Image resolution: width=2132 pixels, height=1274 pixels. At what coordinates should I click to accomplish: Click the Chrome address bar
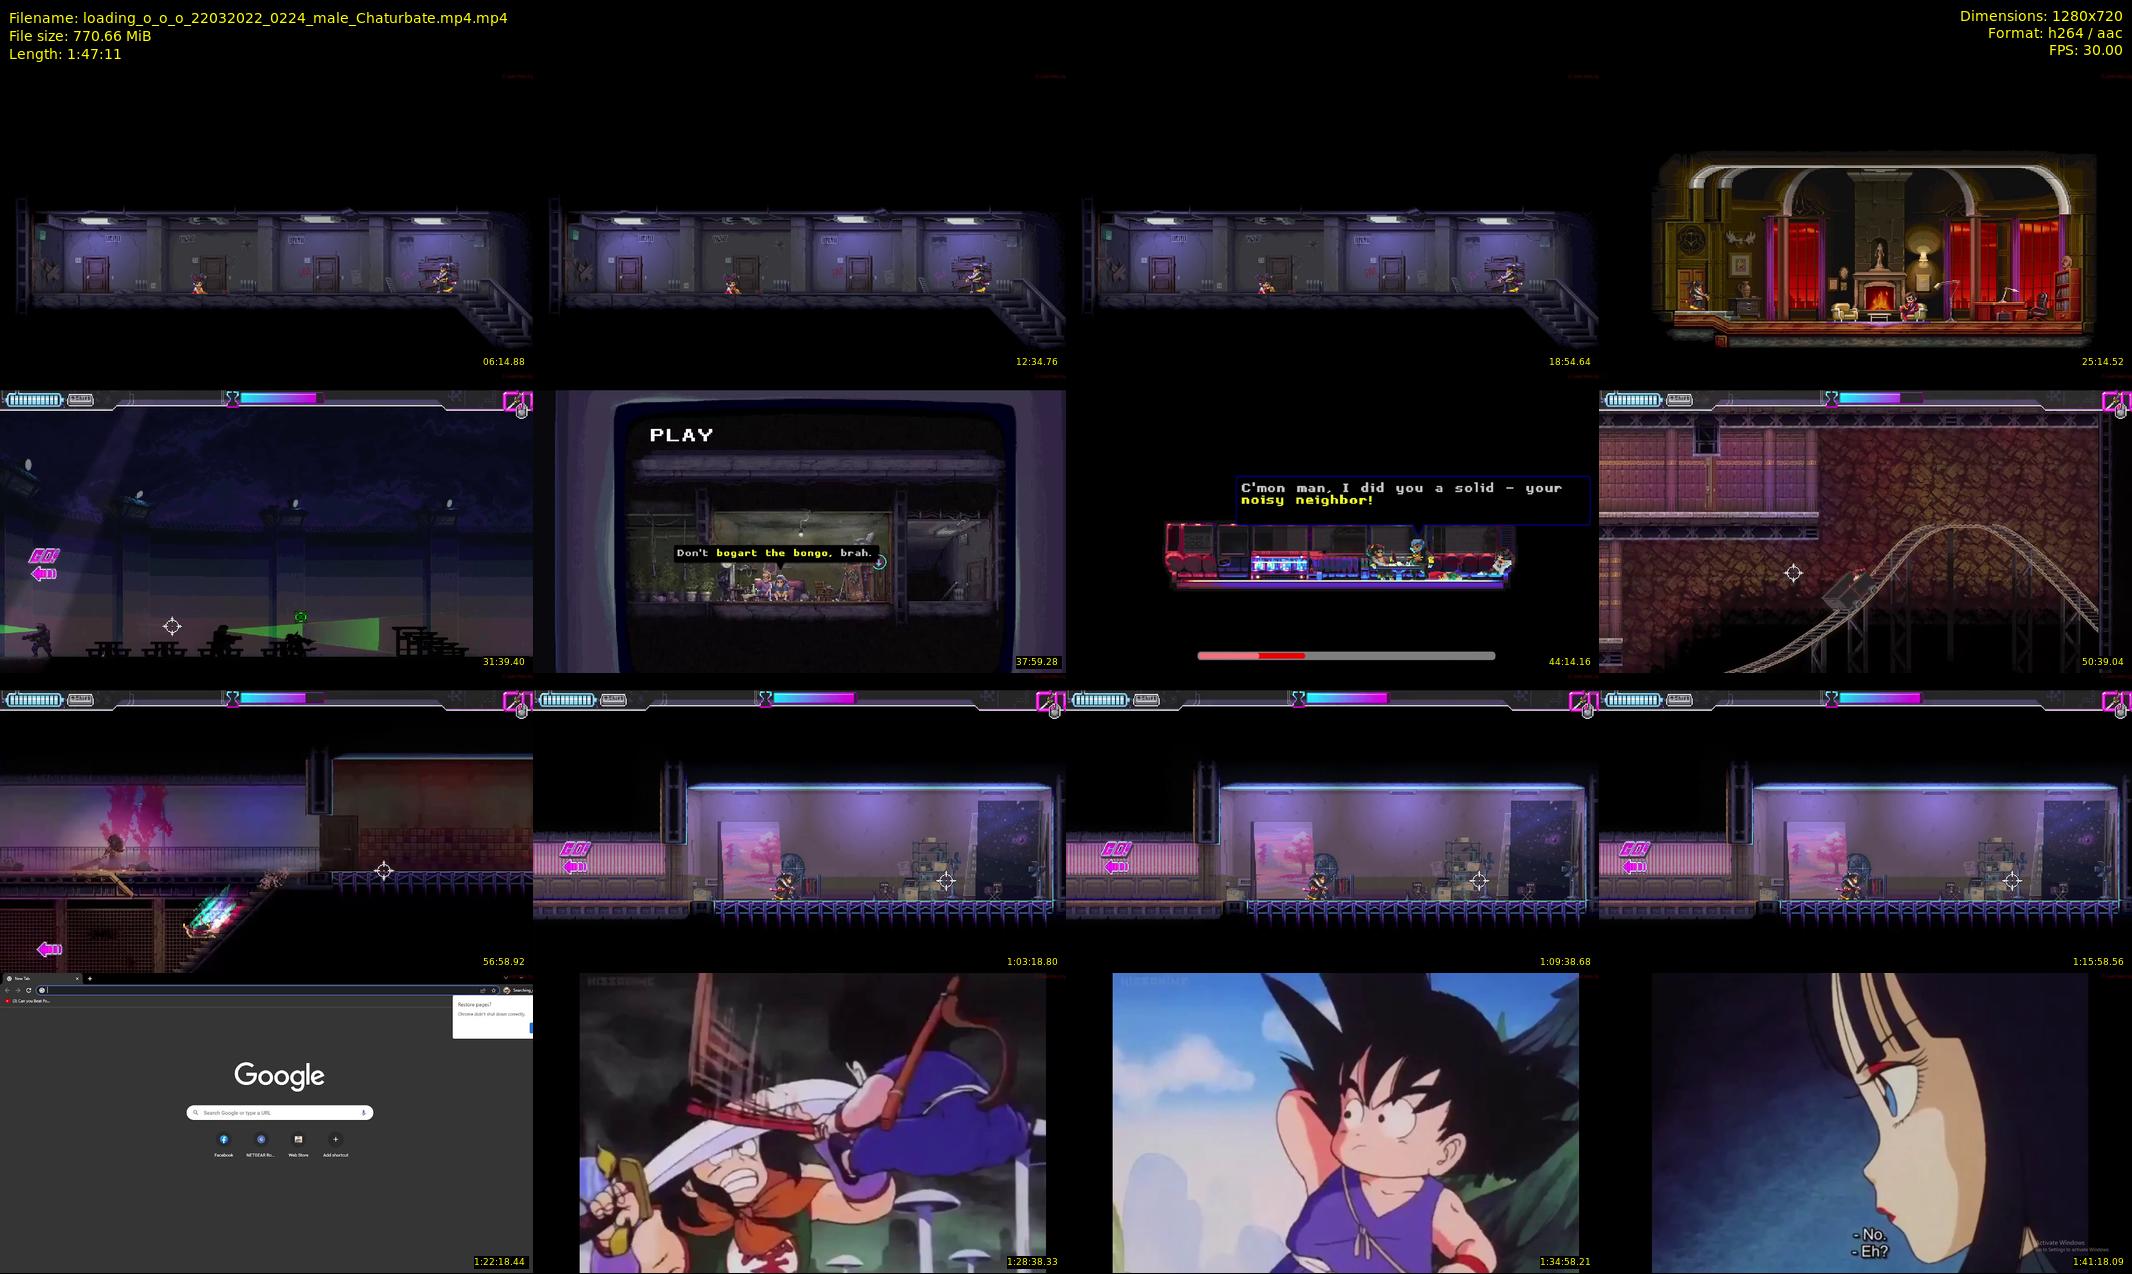coord(250,990)
